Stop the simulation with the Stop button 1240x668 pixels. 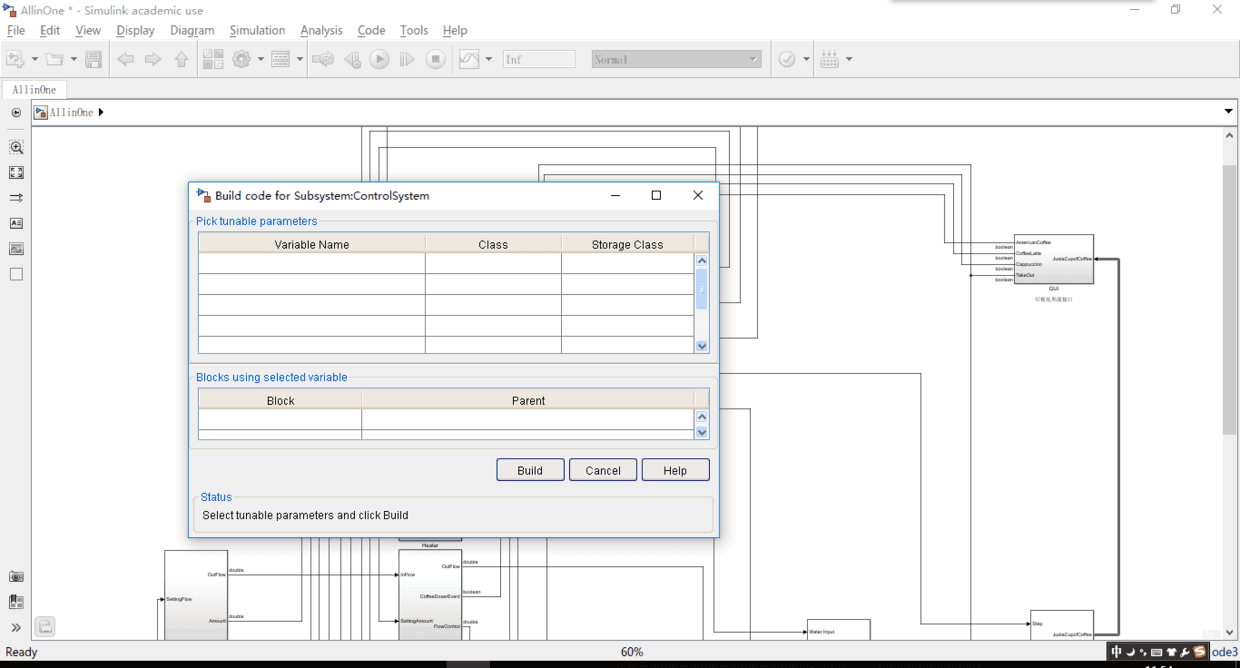[x=435, y=60]
